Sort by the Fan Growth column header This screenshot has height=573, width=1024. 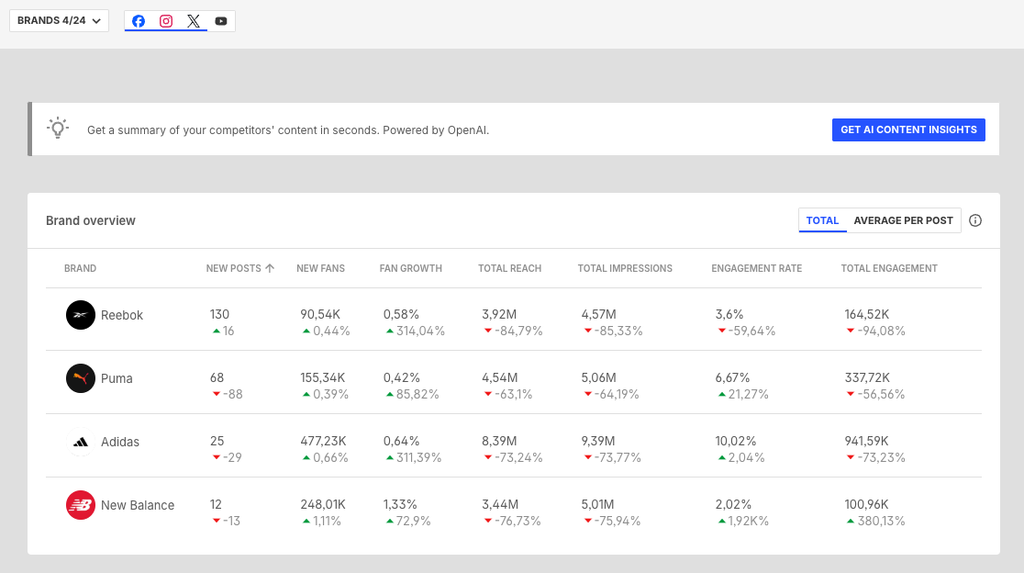[x=410, y=268]
